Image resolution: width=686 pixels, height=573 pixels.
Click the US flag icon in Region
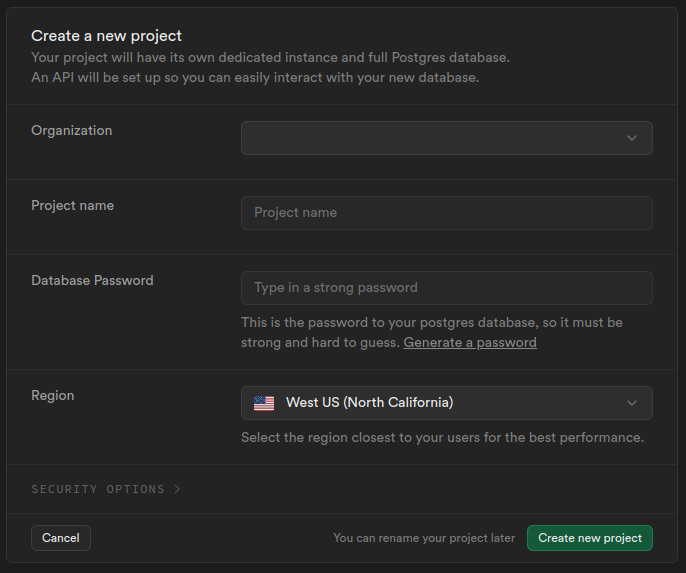264,403
